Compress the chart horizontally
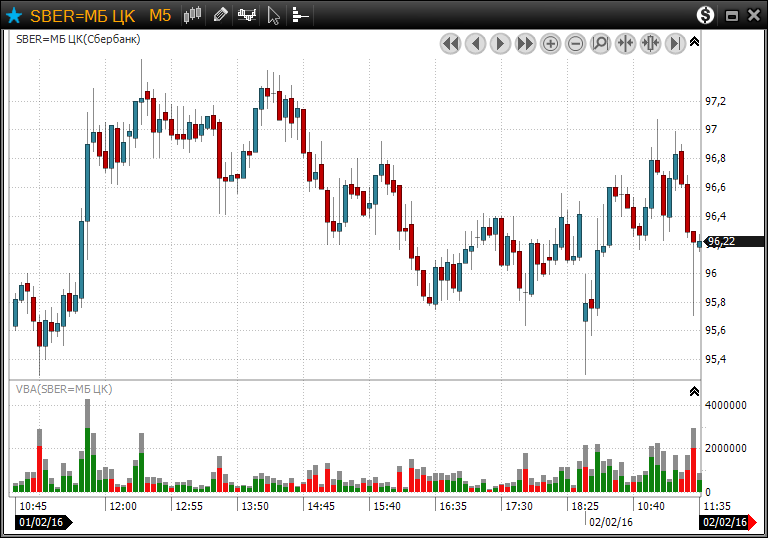The width and height of the screenshot is (768, 538). click(x=625, y=43)
